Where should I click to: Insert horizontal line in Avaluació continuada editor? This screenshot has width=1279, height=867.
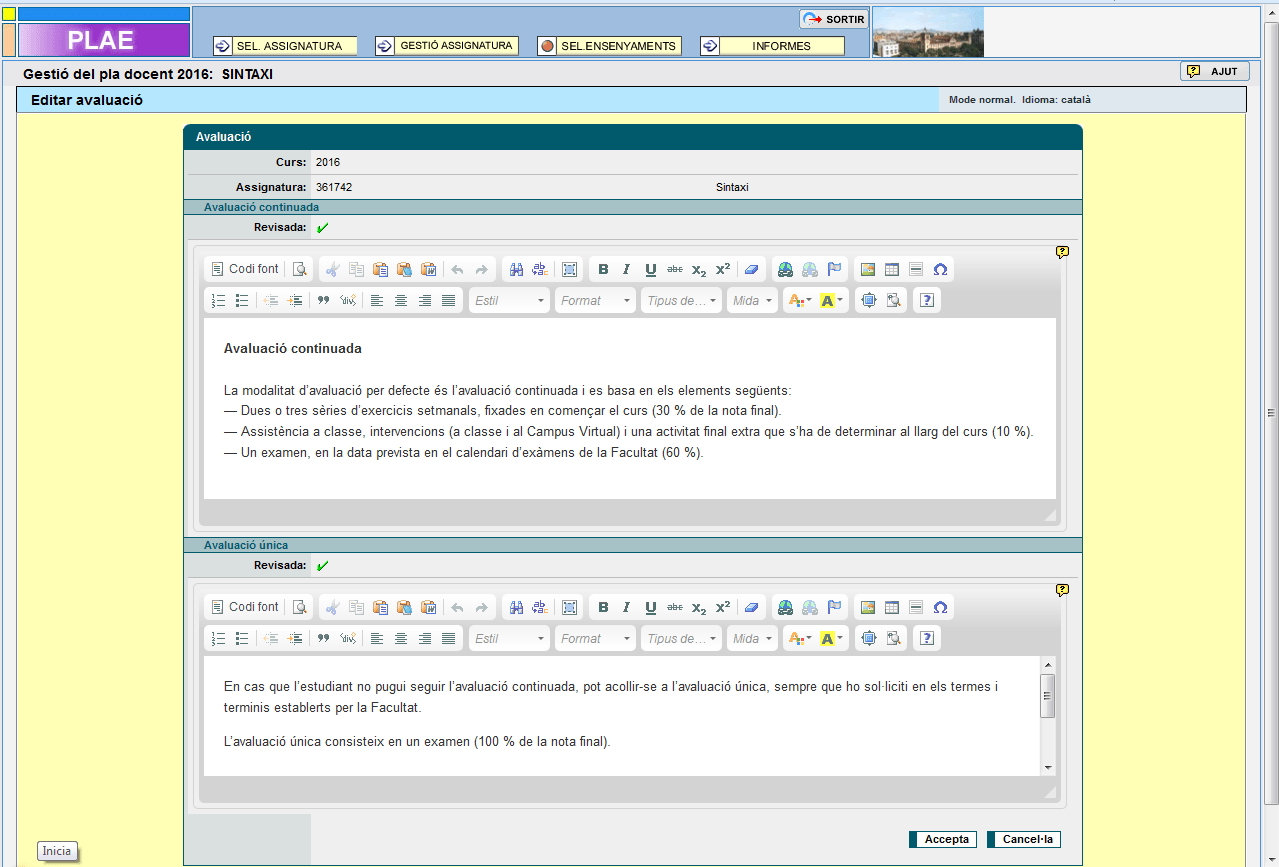pyautogui.click(x=916, y=269)
